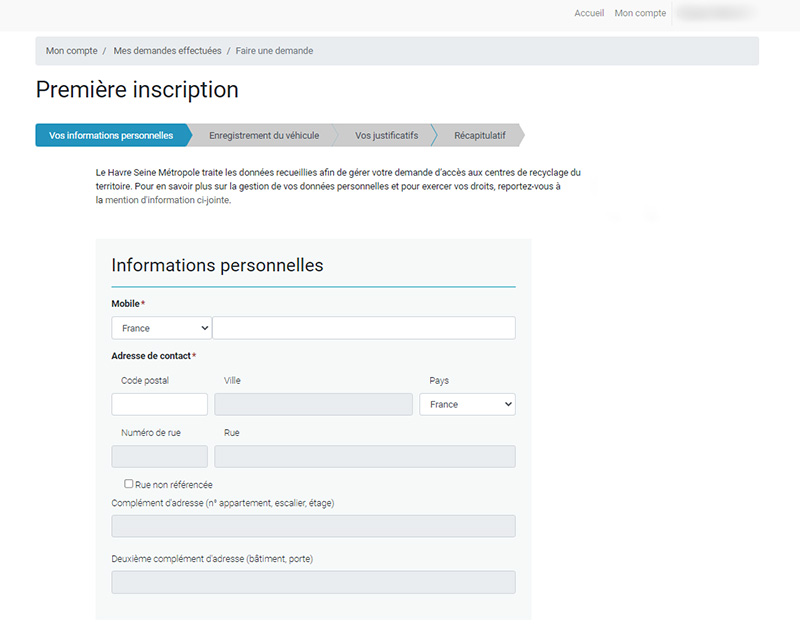The height and width of the screenshot is (643, 800).
Task: Check the Rue non référencée box
Action: (129, 484)
